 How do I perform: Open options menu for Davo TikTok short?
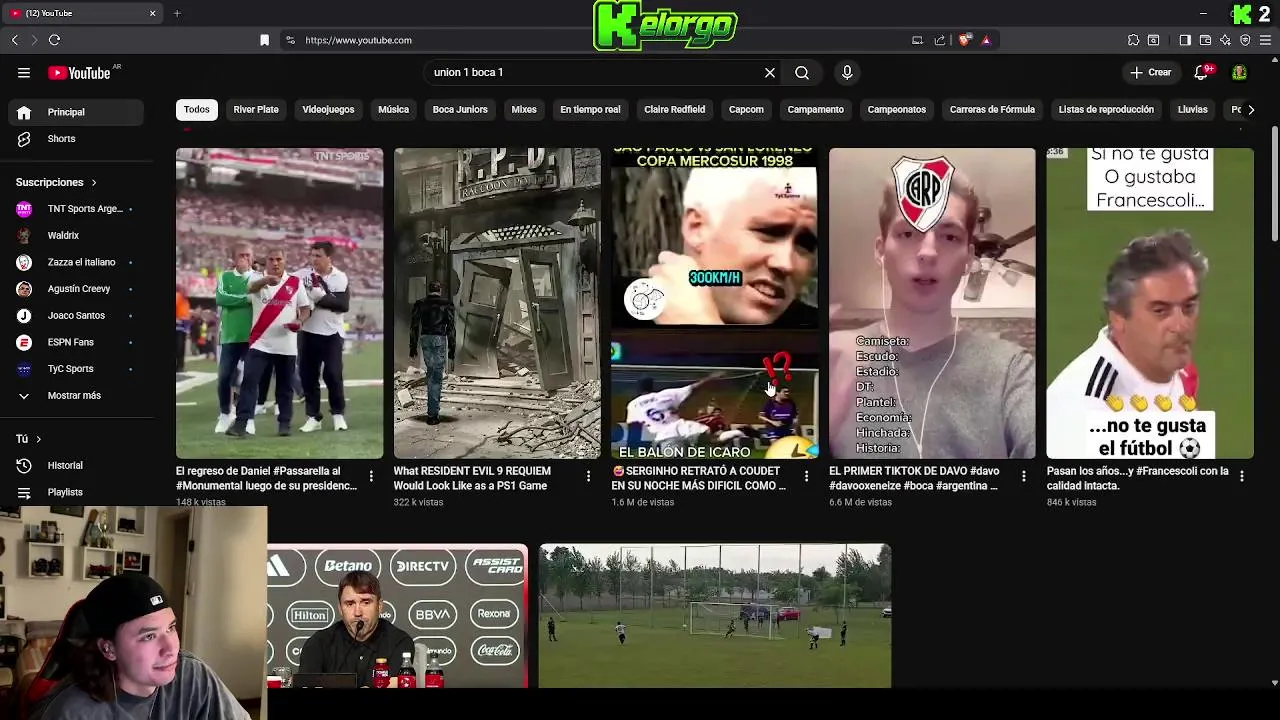(1023, 477)
